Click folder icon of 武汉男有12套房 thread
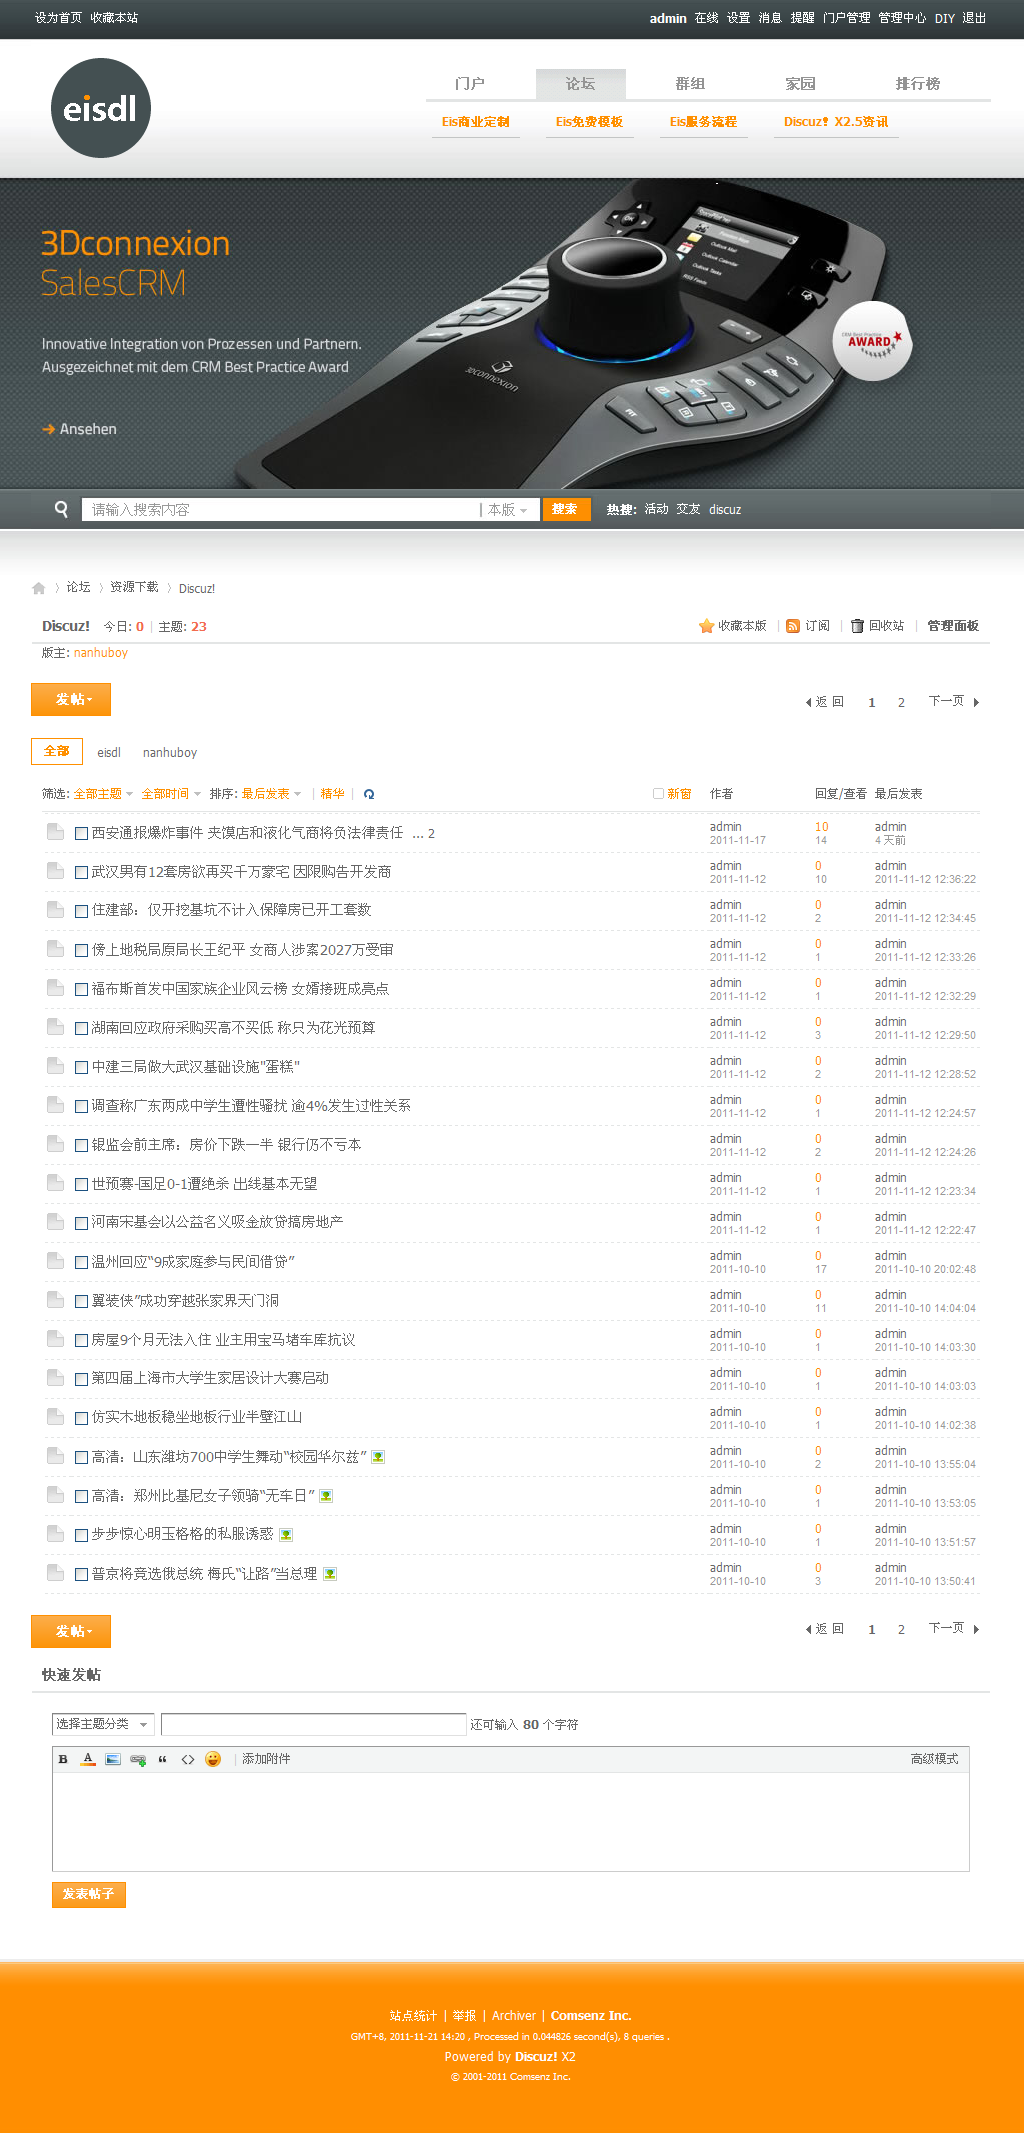 point(55,871)
